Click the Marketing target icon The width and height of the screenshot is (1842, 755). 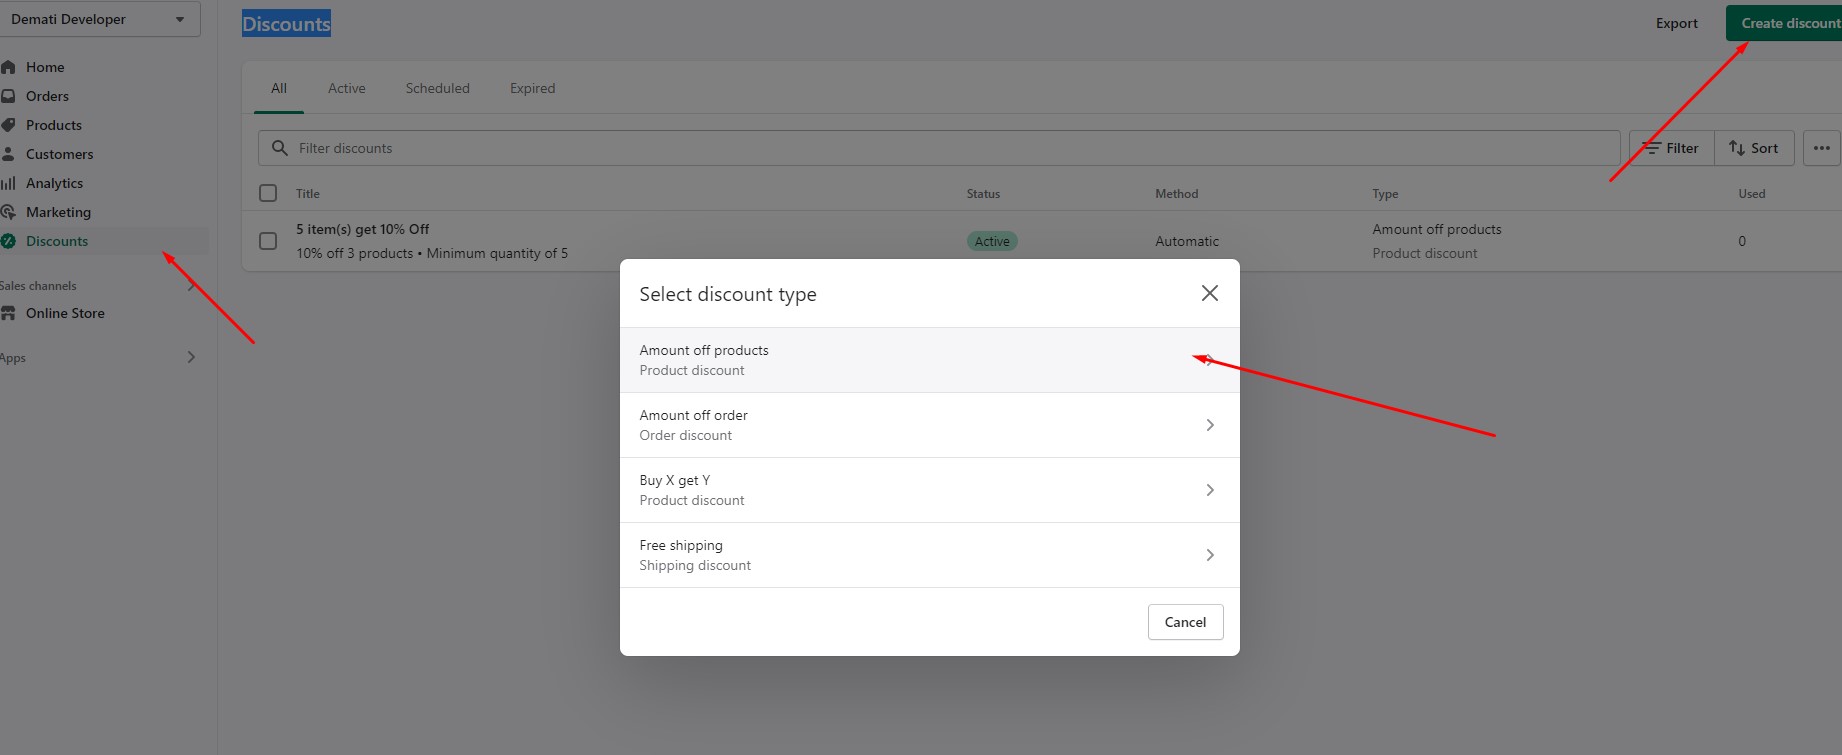click(x=8, y=212)
